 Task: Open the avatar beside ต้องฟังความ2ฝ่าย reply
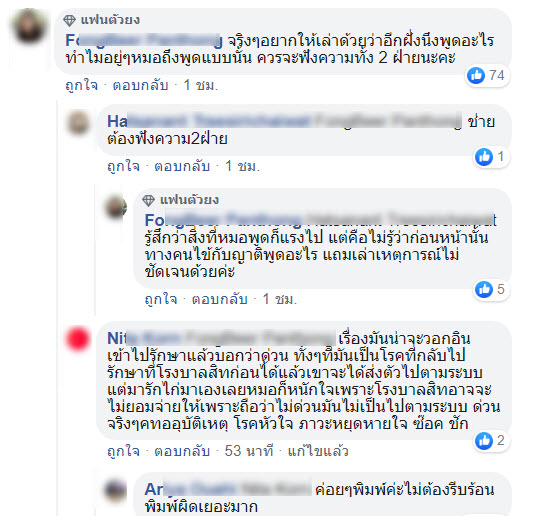pos(78,122)
